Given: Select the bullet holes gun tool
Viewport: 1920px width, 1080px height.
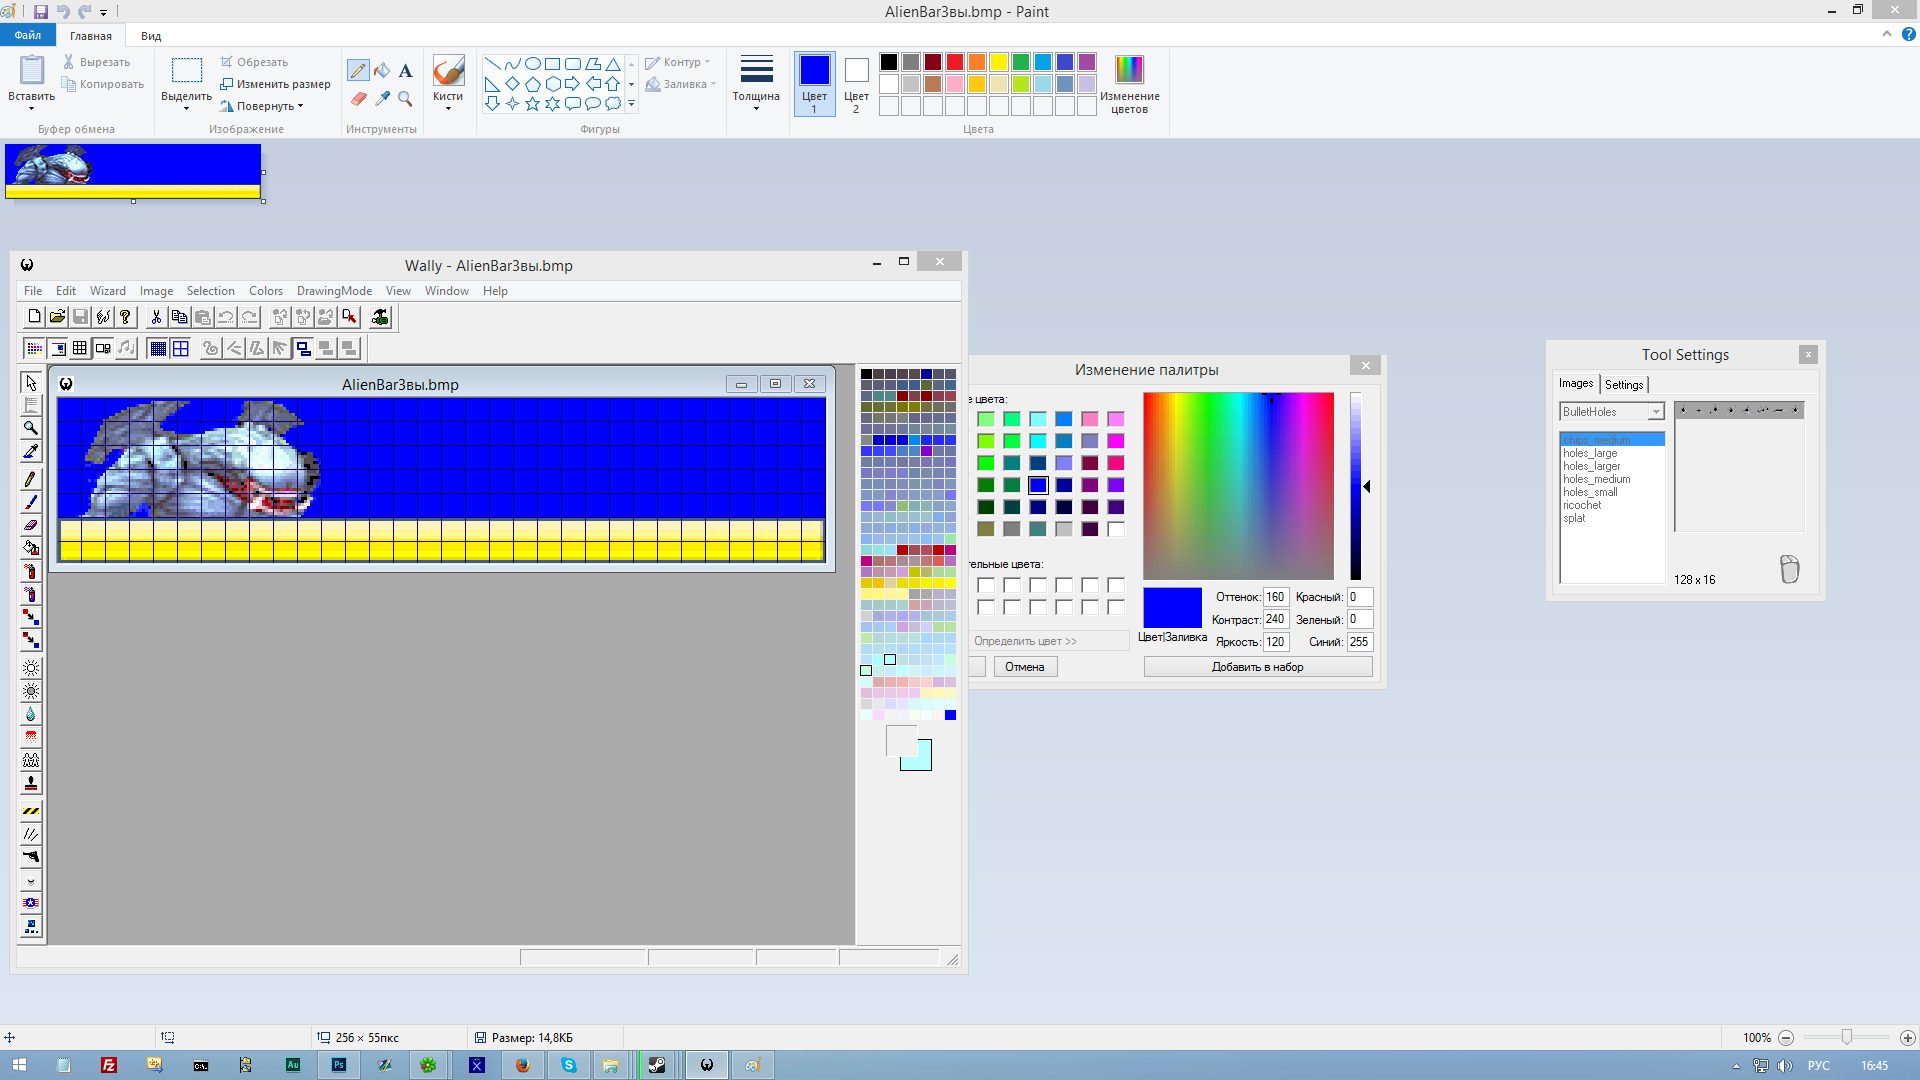Looking at the screenshot, I should [x=31, y=857].
